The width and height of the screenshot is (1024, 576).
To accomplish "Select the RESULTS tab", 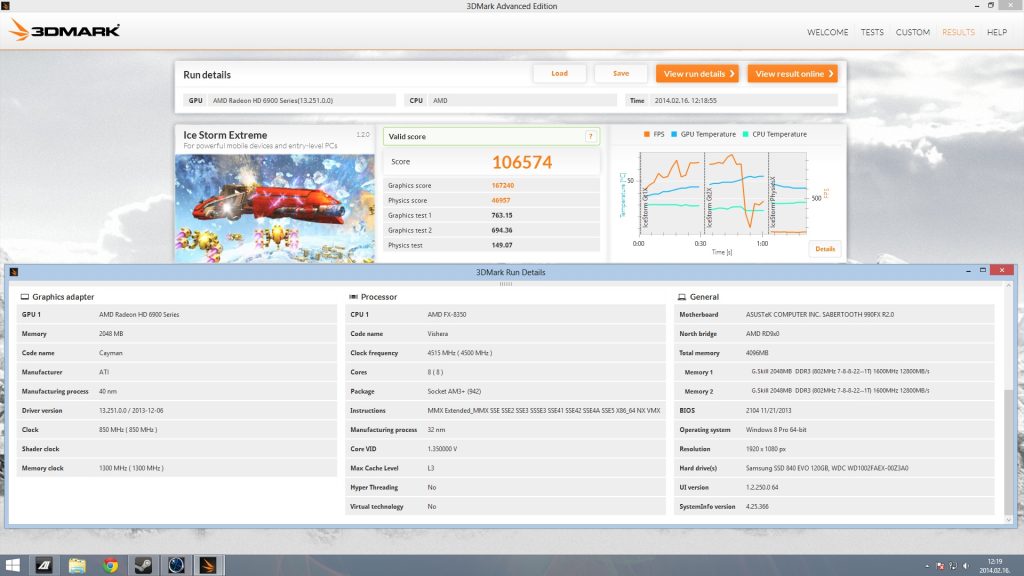I will pyautogui.click(x=958, y=32).
